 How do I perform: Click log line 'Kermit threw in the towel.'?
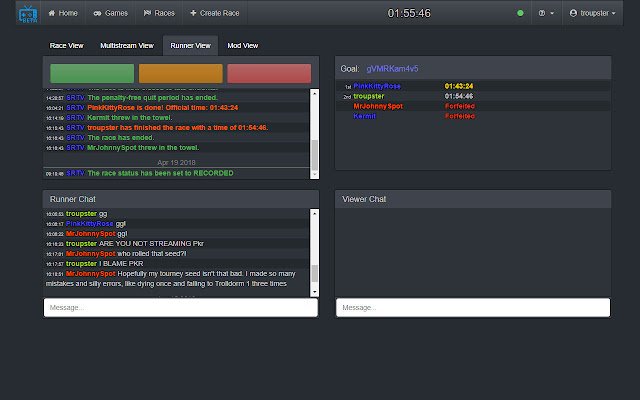[x=130, y=118]
